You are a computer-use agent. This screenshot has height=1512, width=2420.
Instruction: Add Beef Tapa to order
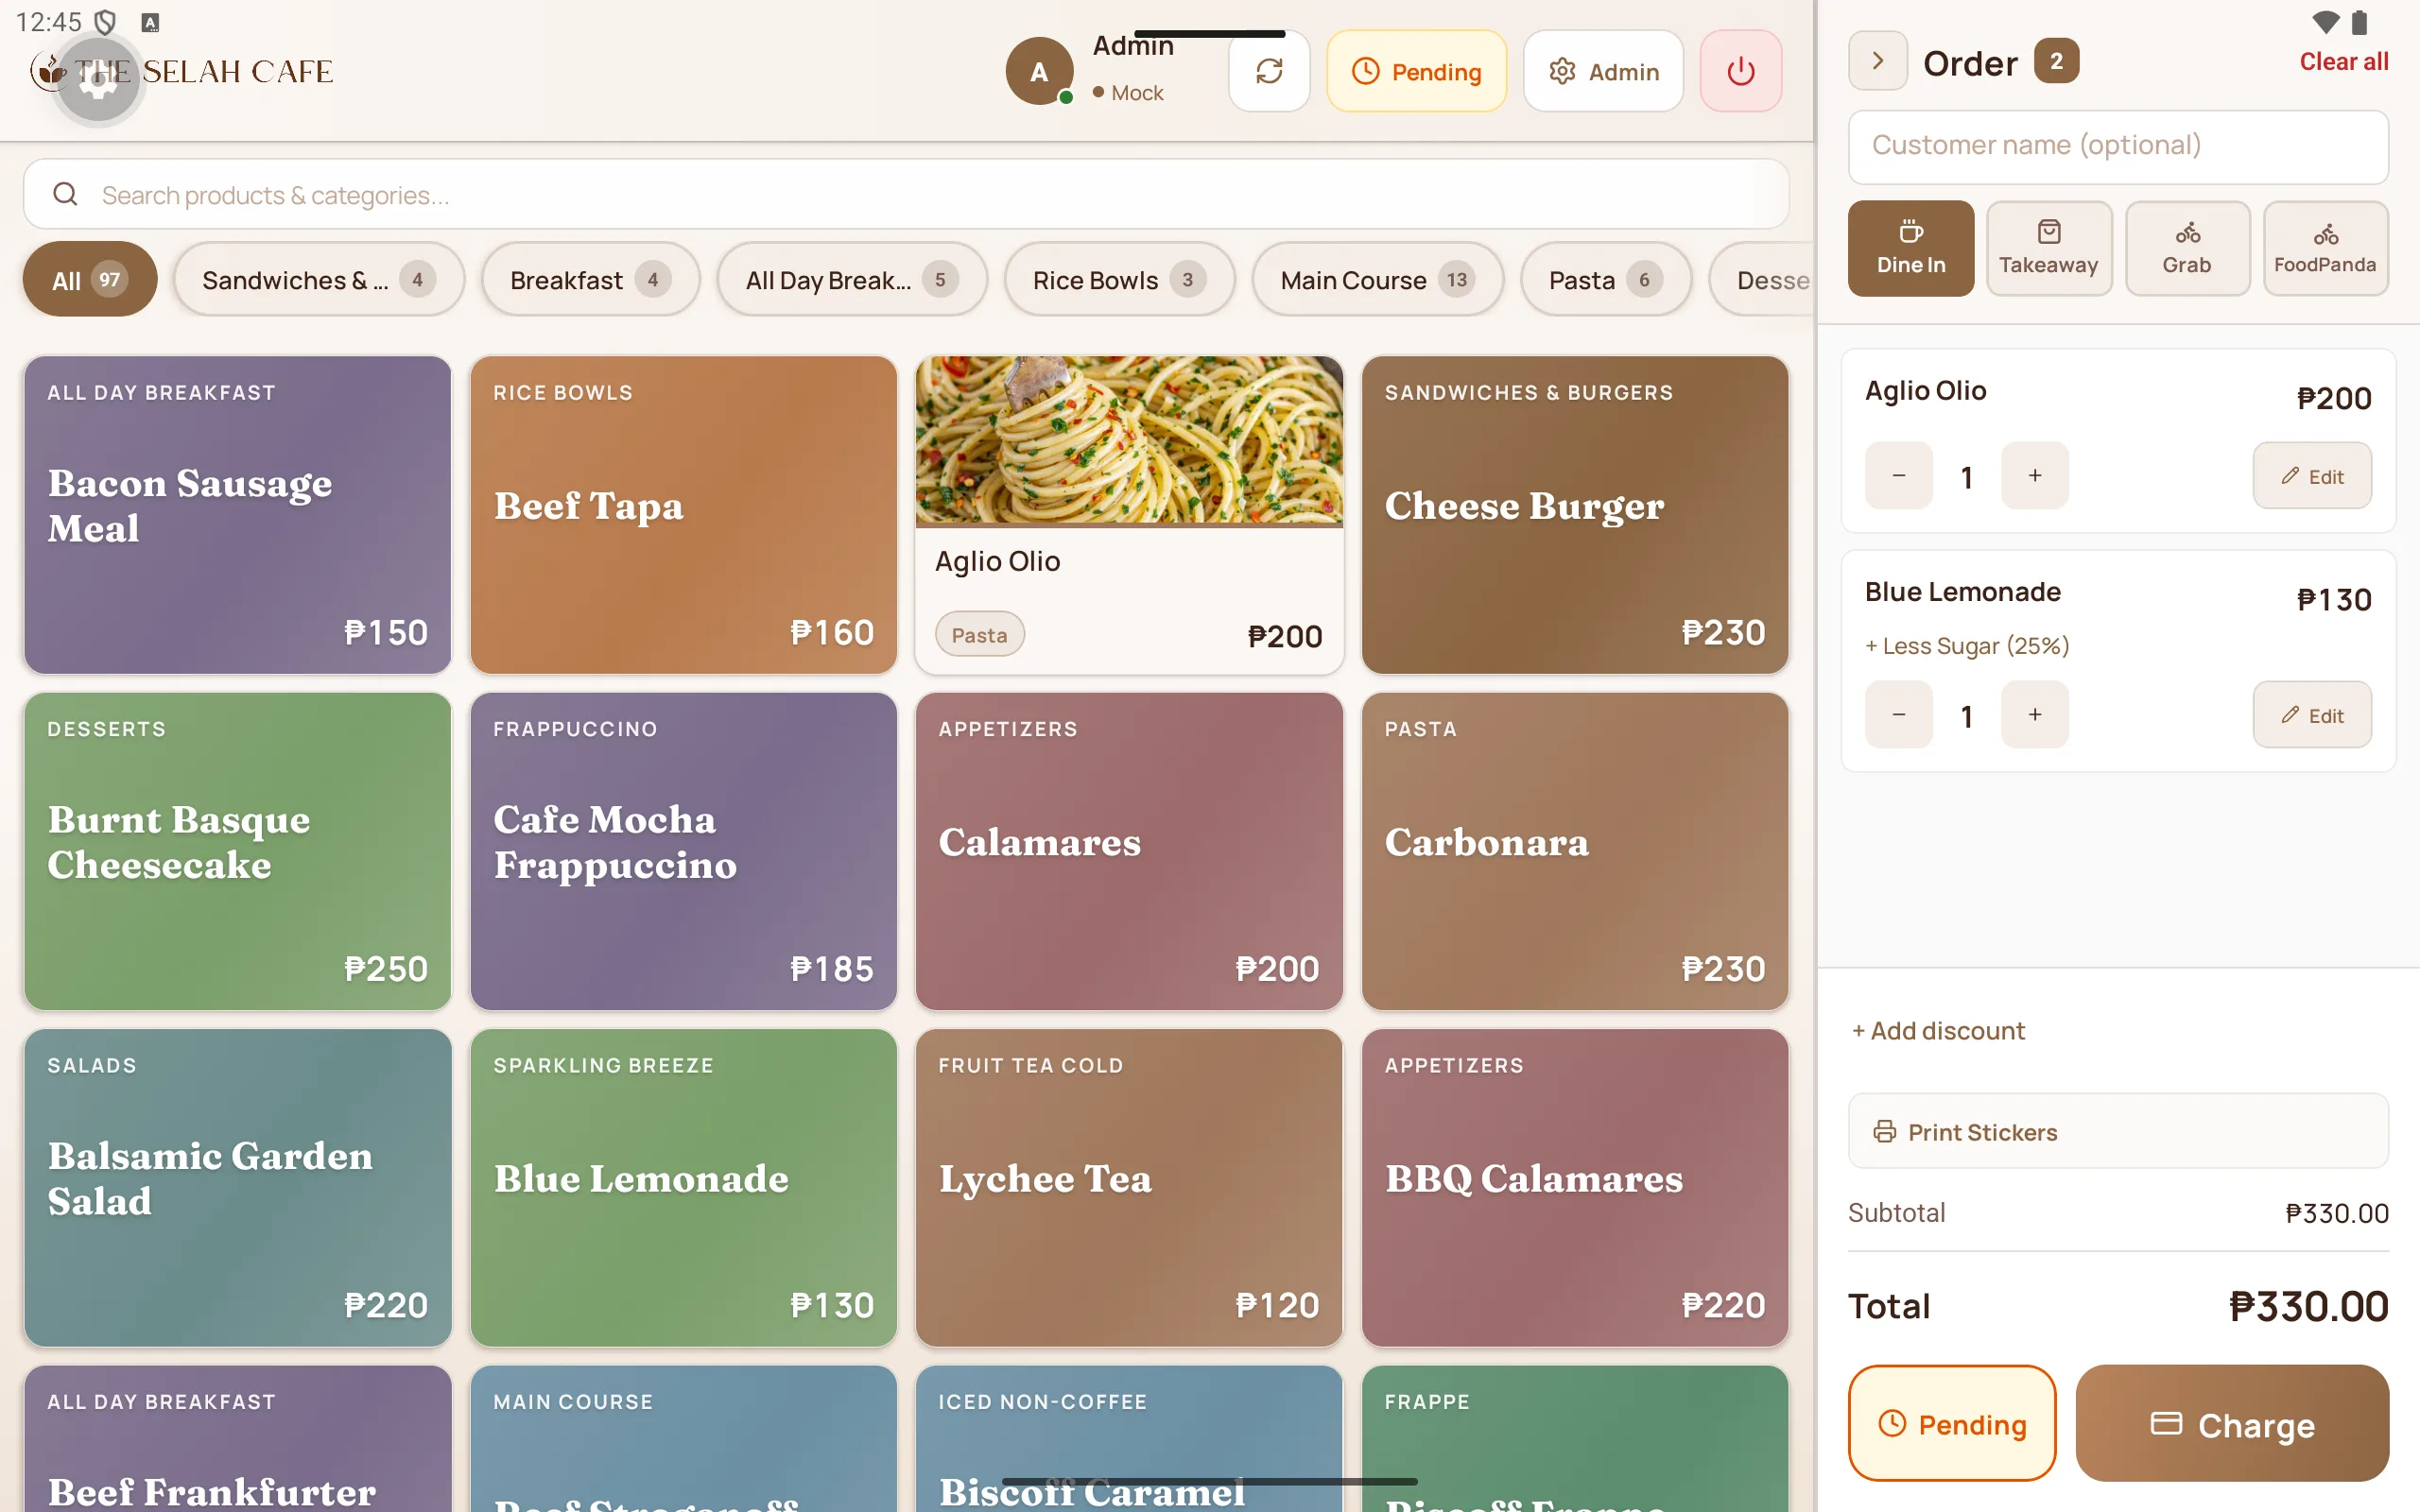[683, 514]
